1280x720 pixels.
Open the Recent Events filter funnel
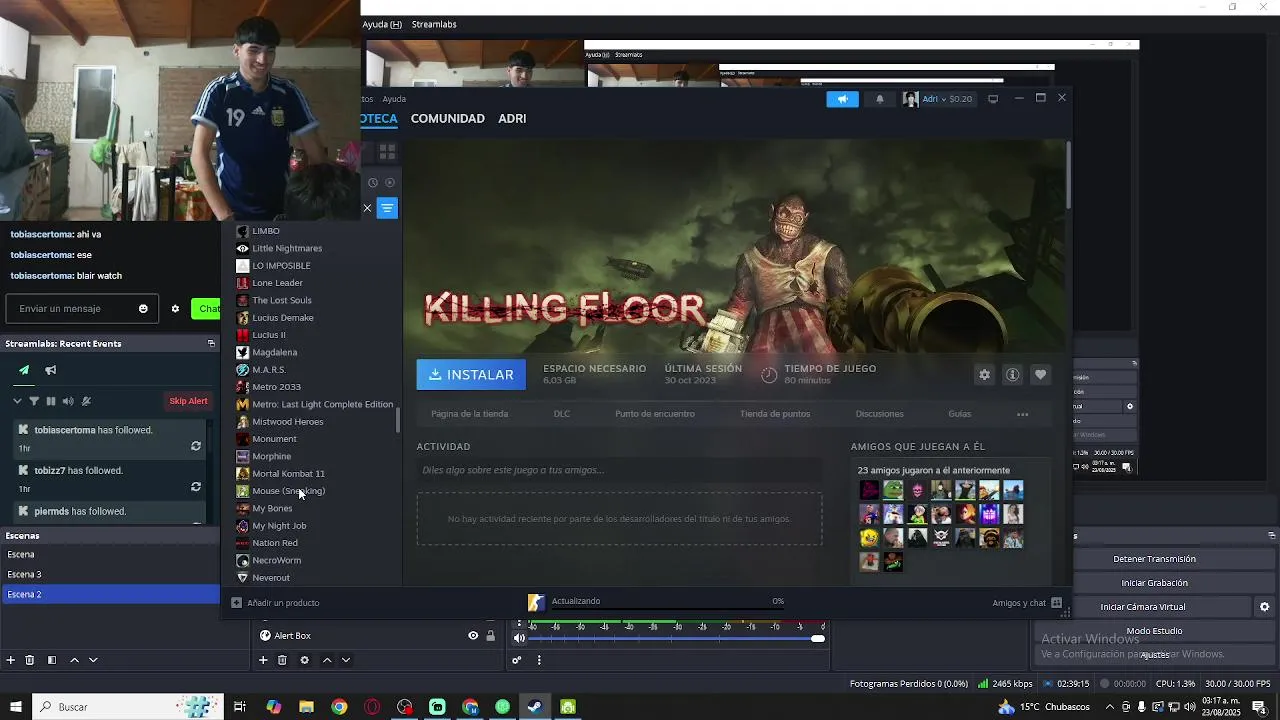34,401
